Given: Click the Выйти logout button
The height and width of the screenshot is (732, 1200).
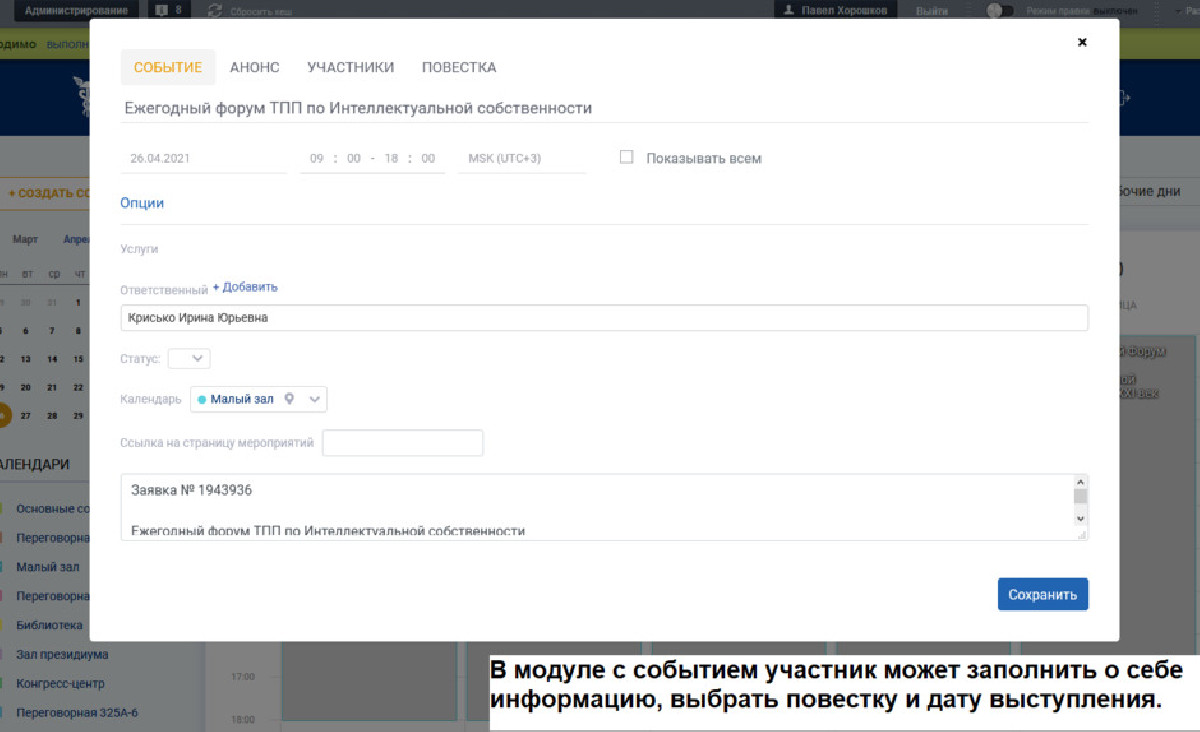Looking at the screenshot, I should [x=932, y=10].
